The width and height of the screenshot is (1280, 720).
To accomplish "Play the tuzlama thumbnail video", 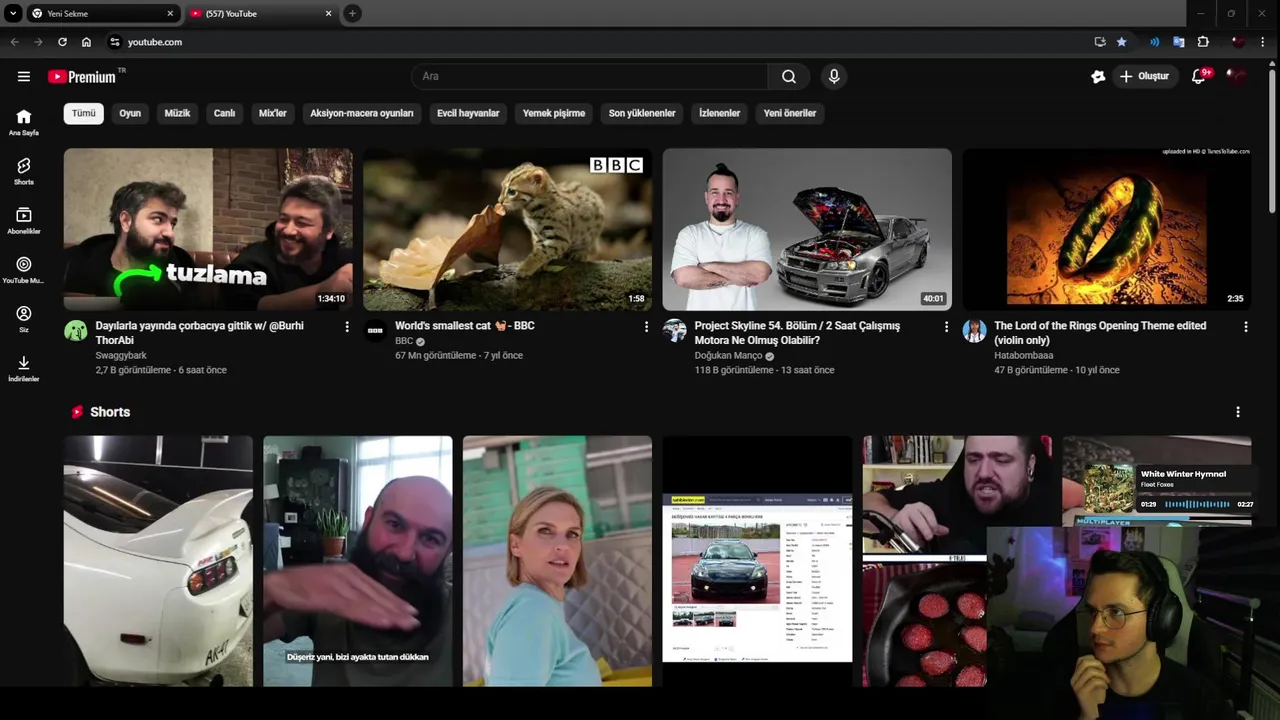I will coord(208,229).
